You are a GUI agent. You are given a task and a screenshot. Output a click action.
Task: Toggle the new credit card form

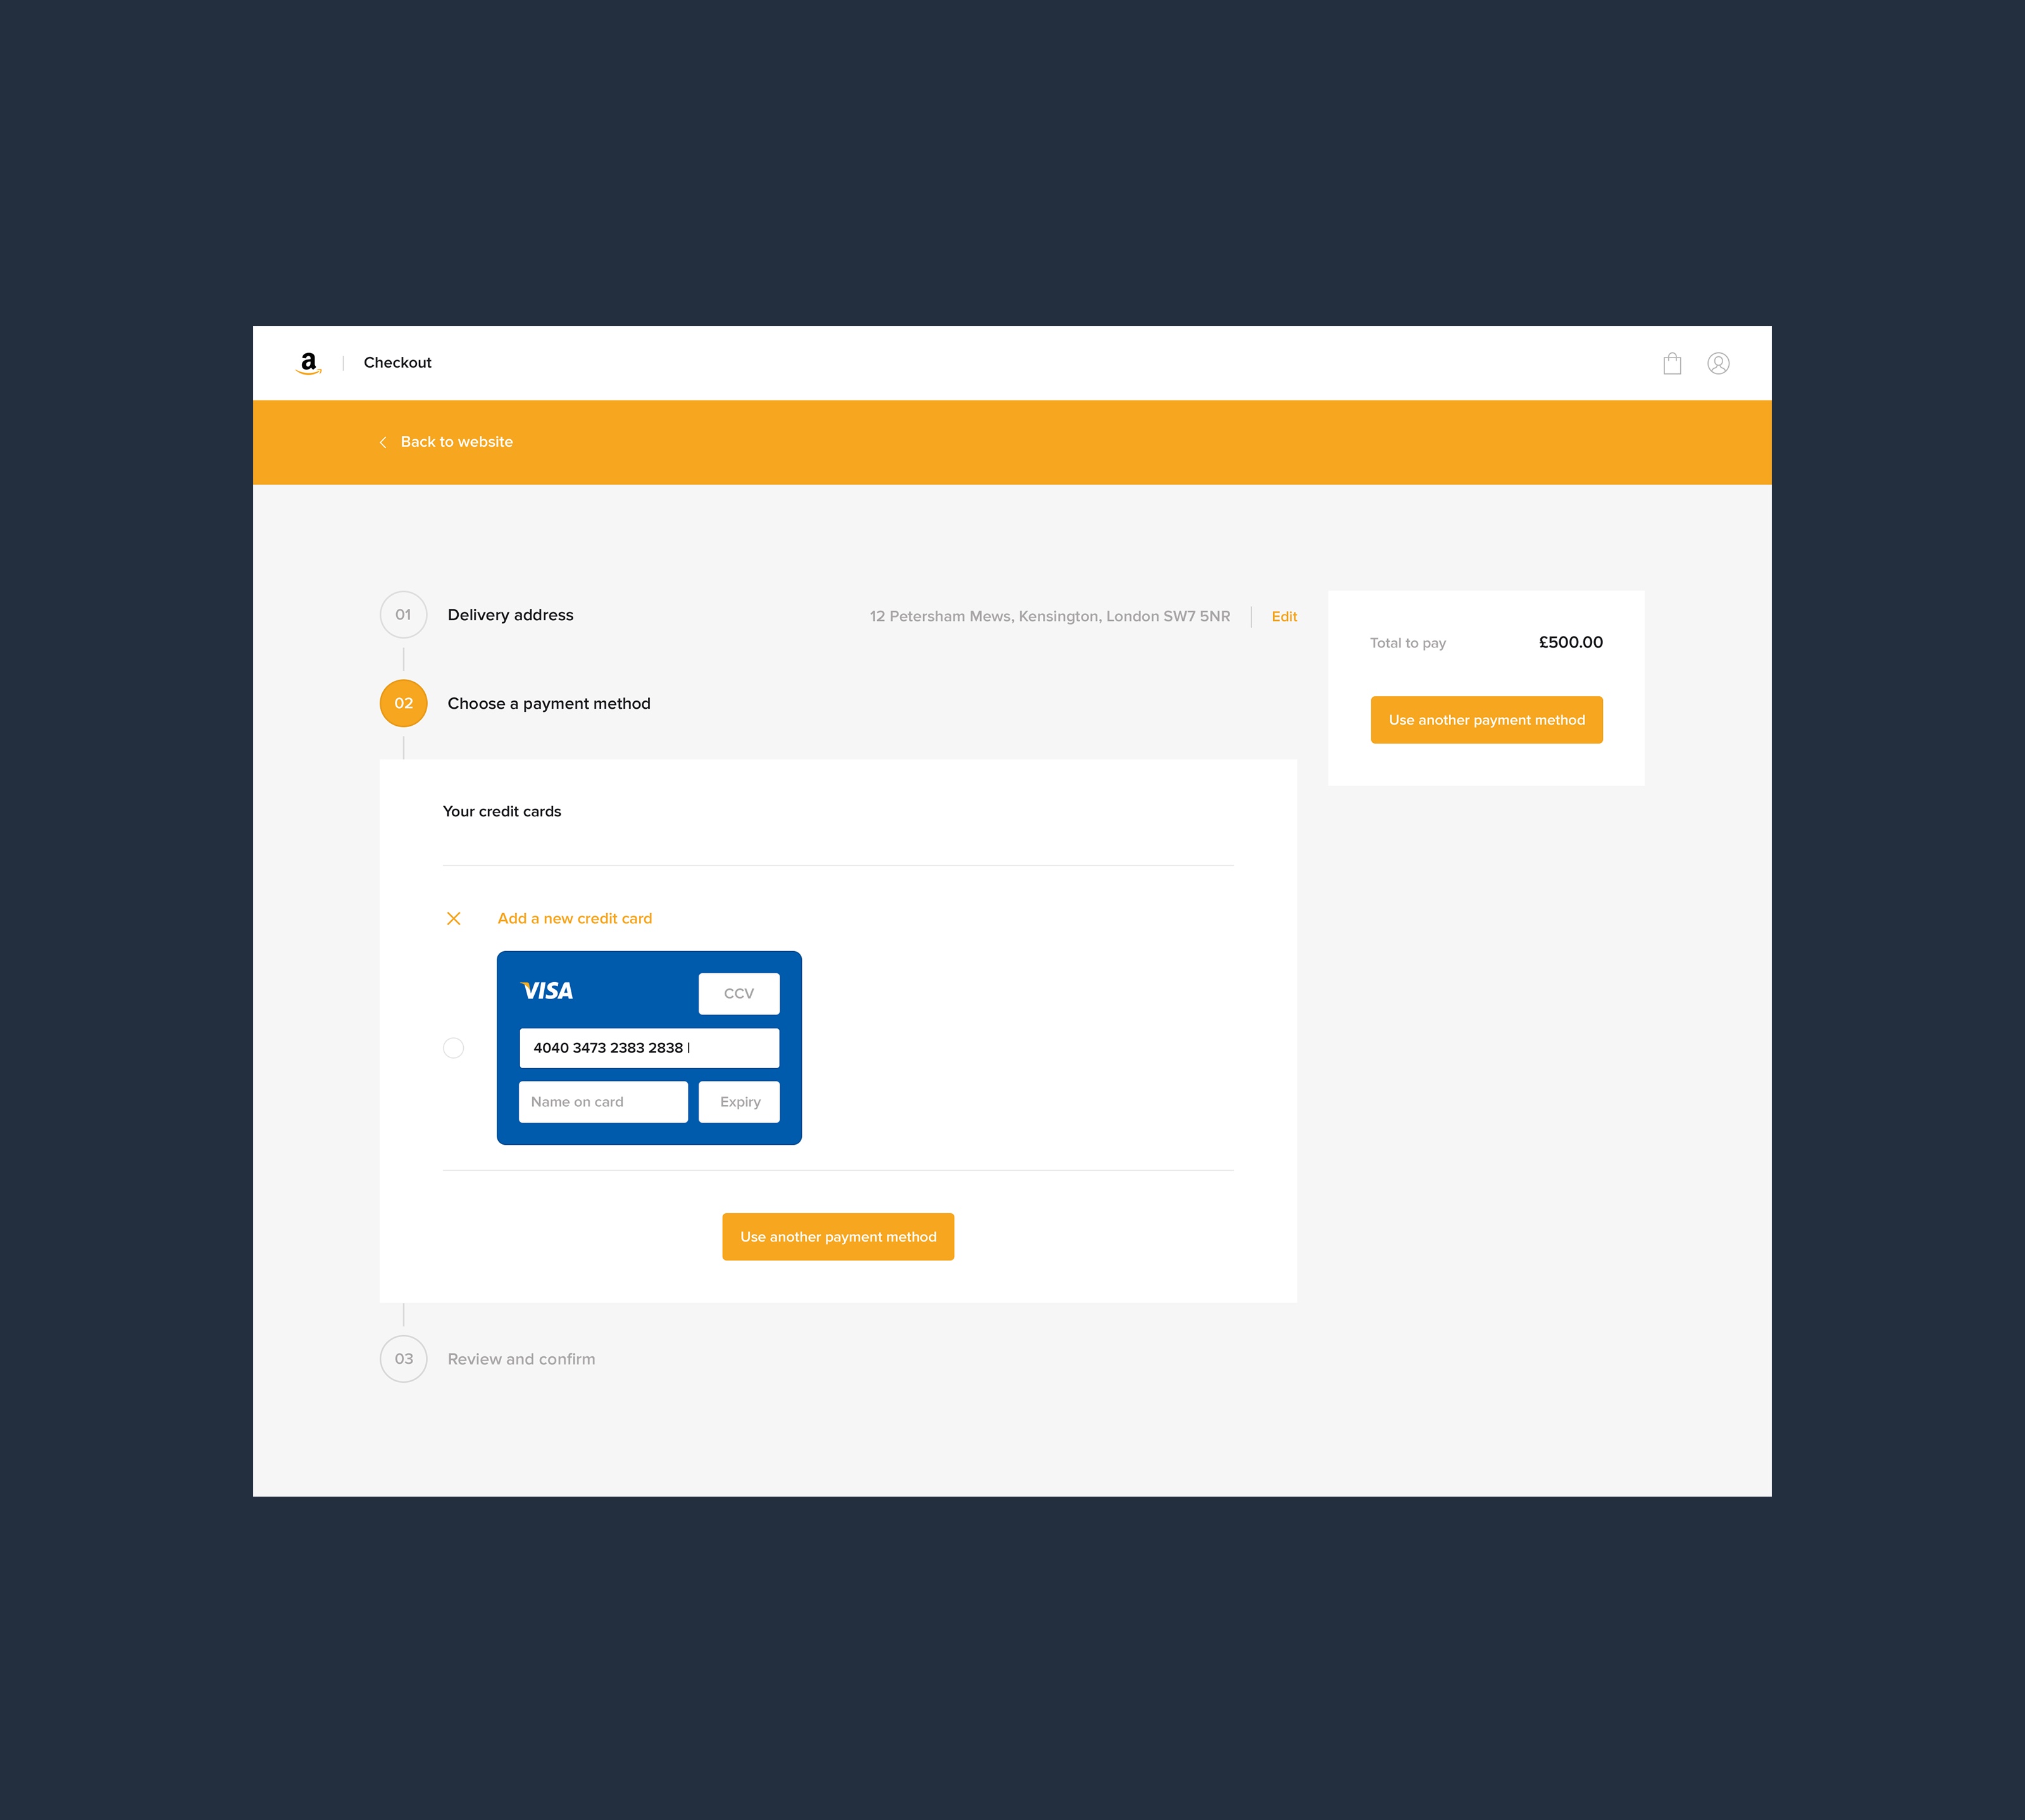(x=453, y=917)
